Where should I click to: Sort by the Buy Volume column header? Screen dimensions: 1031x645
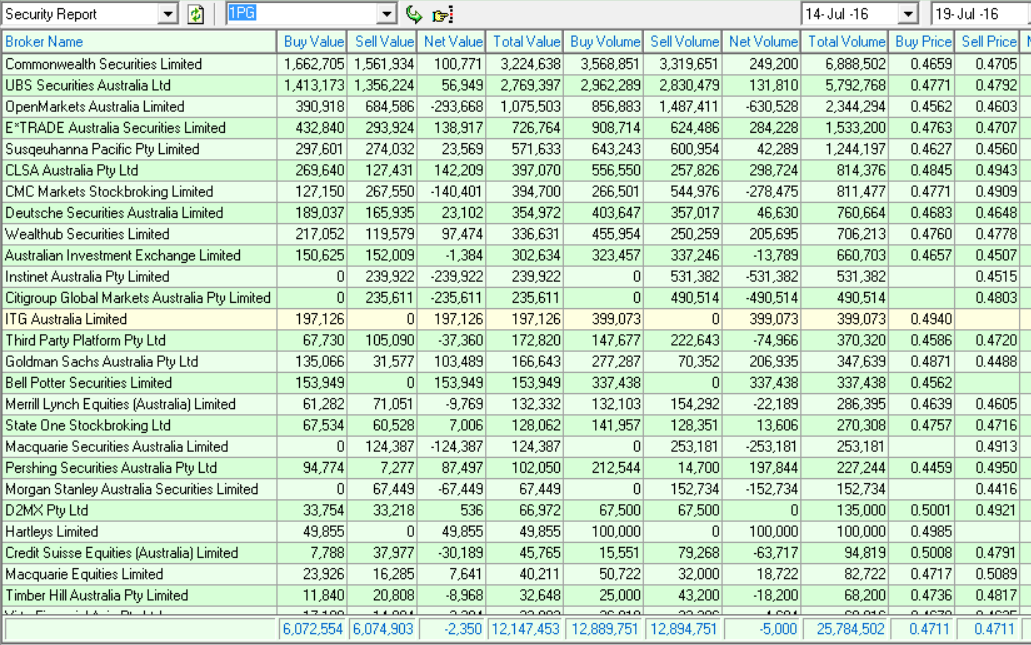[604, 41]
